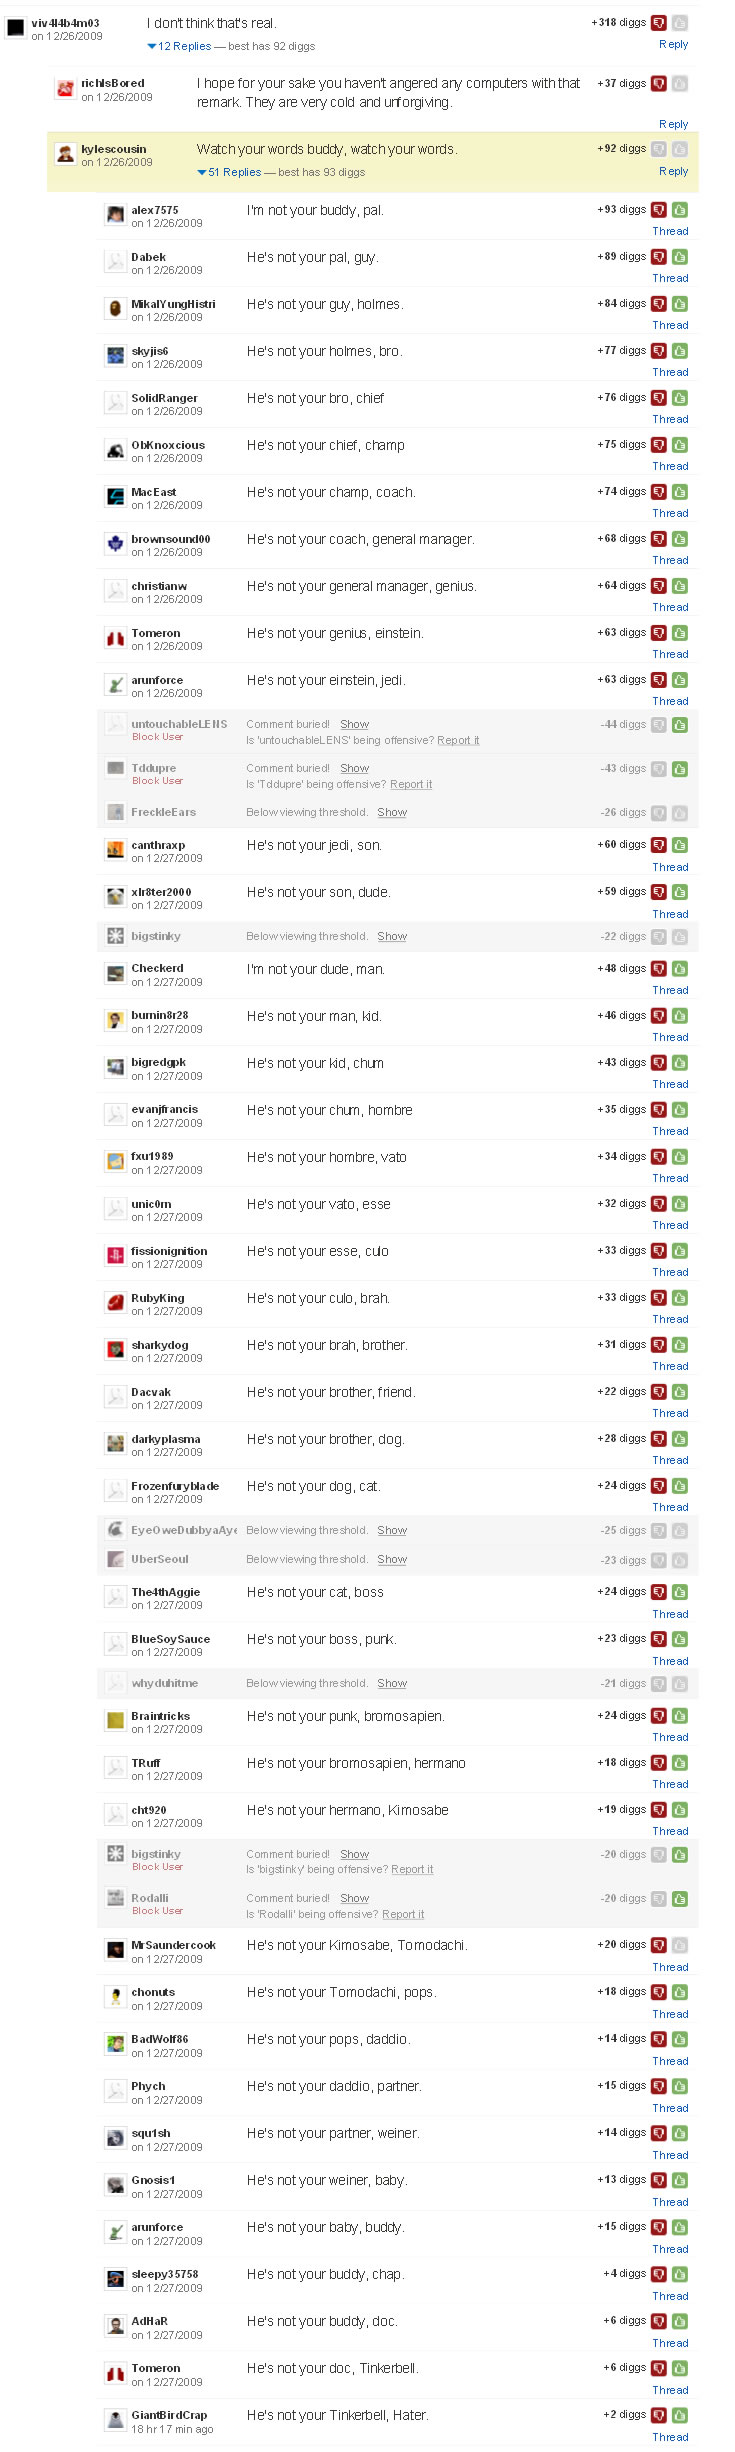Digg up untouchableLENS's buried comment
This screenshot has height=2452, width=735.
(680, 725)
